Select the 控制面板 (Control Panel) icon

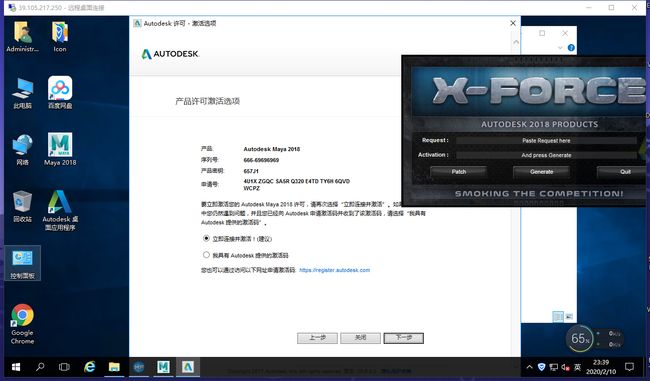click(22, 263)
